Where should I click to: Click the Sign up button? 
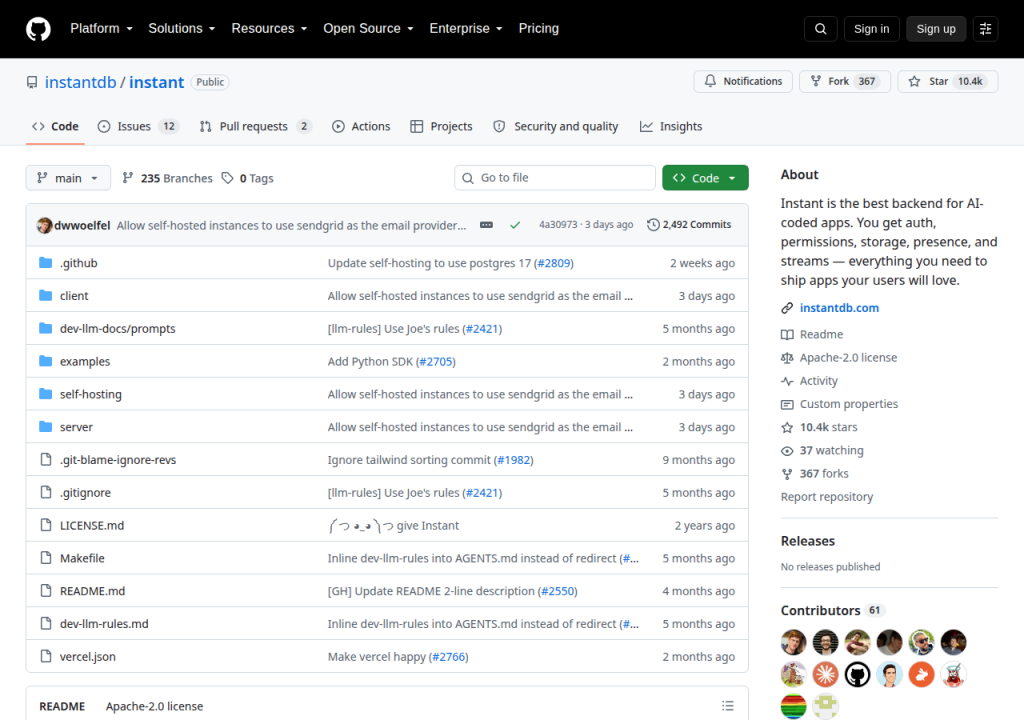click(x=936, y=29)
